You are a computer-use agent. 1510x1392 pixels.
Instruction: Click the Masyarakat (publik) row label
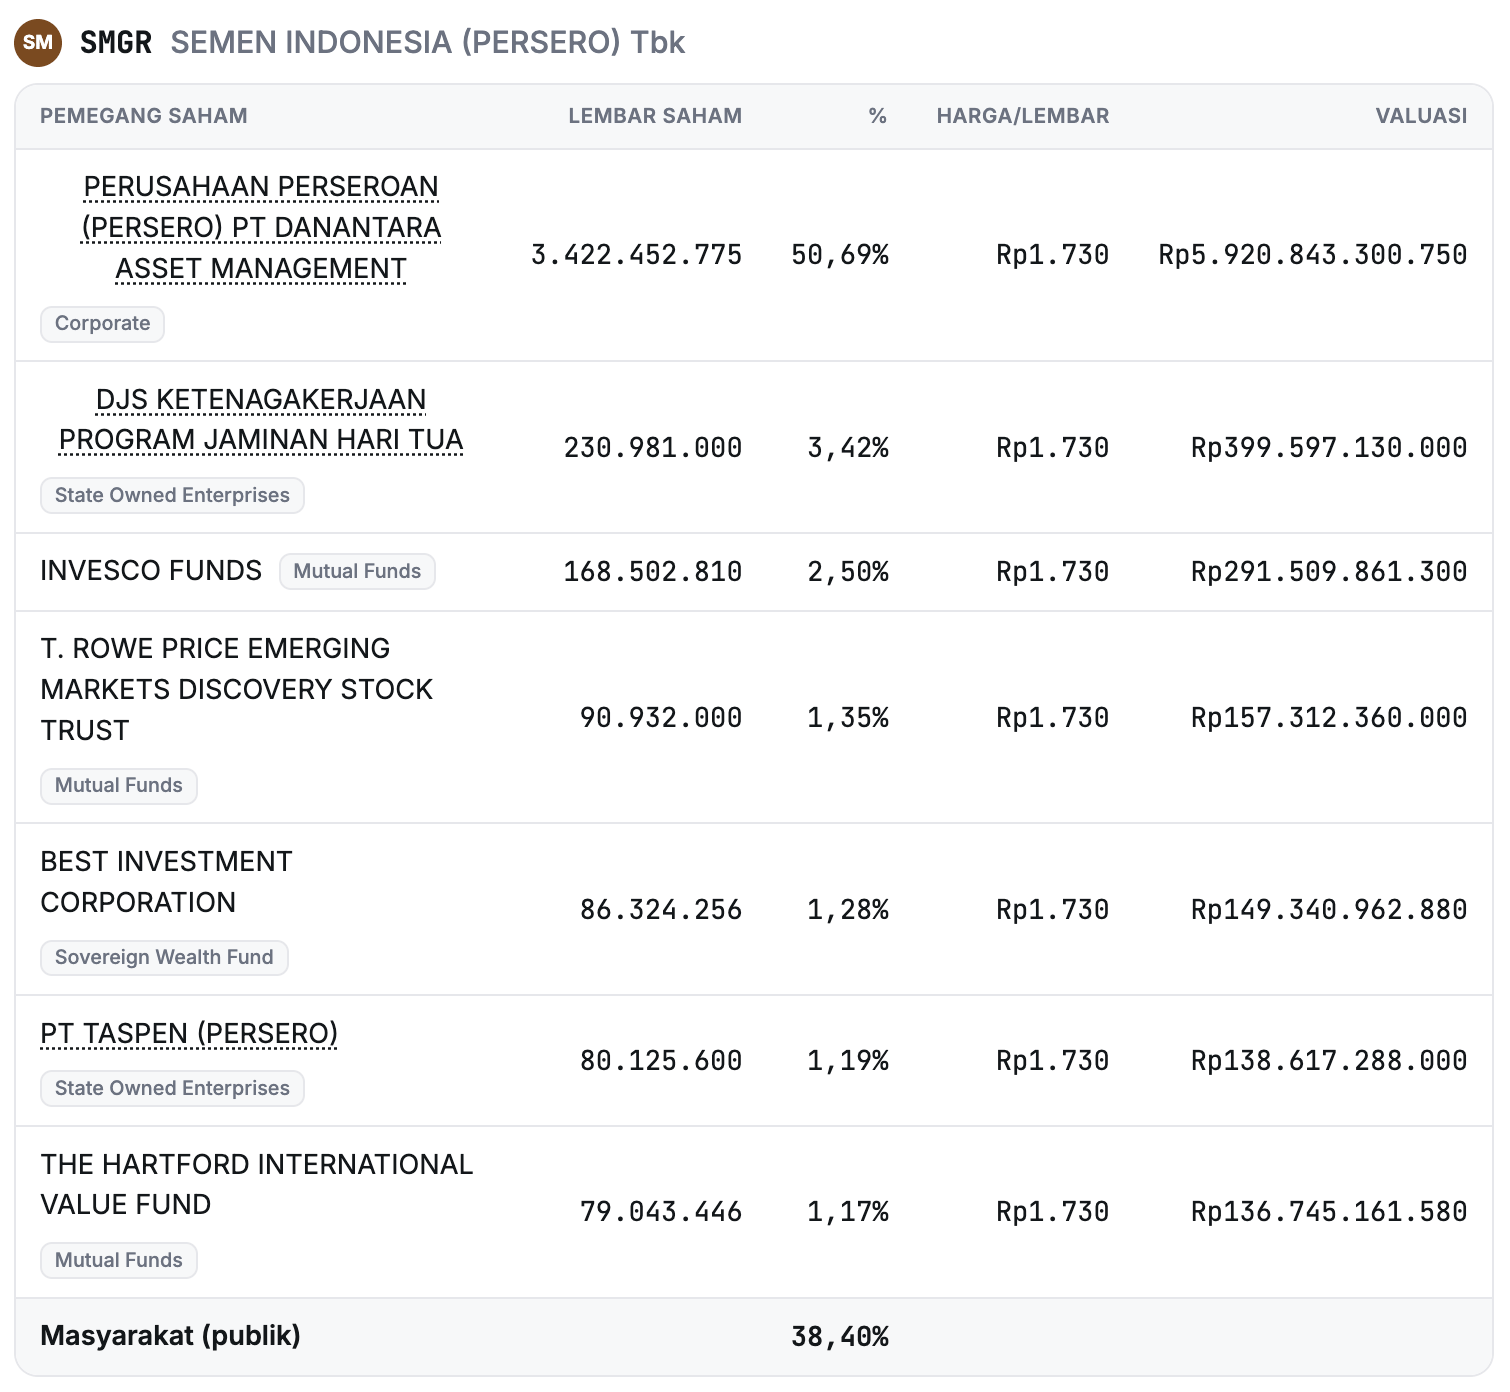click(171, 1336)
